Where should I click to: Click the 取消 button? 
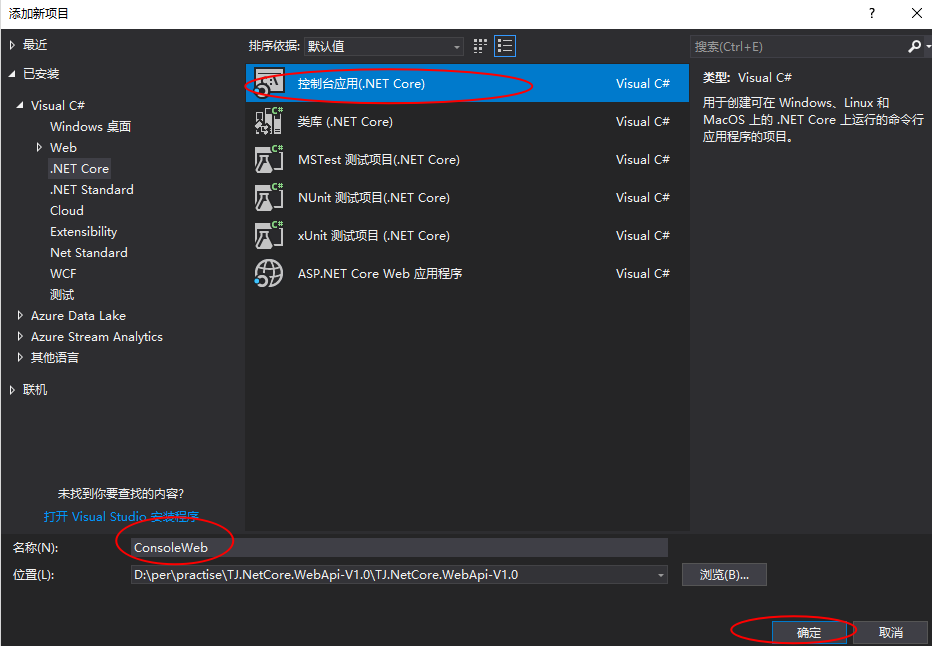tap(890, 633)
